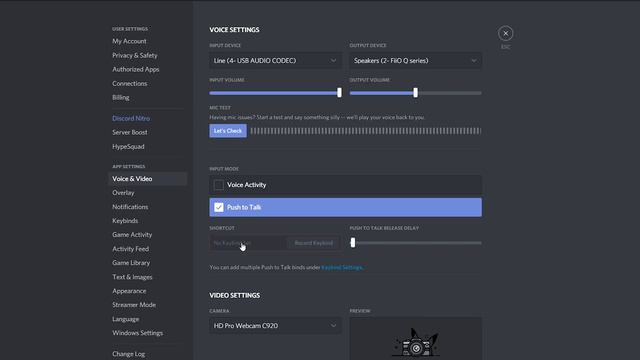Open the Change Log

129,354
